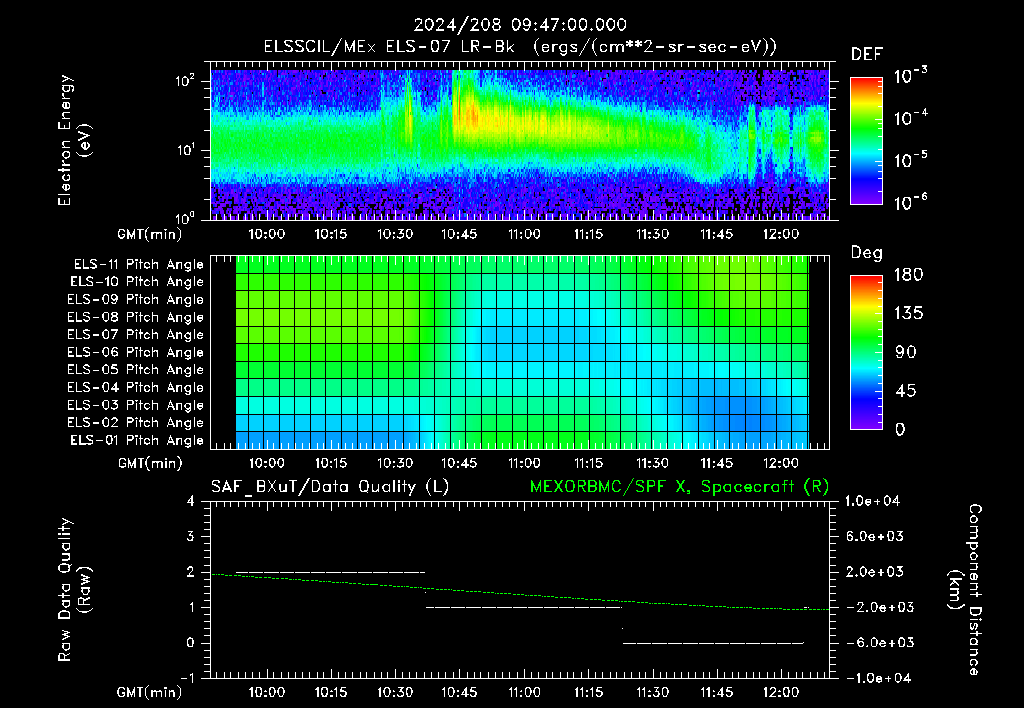Image resolution: width=1024 pixels, height=708 pixels.
Task: Click the data quality line at level 0
Action: point(713,643)
